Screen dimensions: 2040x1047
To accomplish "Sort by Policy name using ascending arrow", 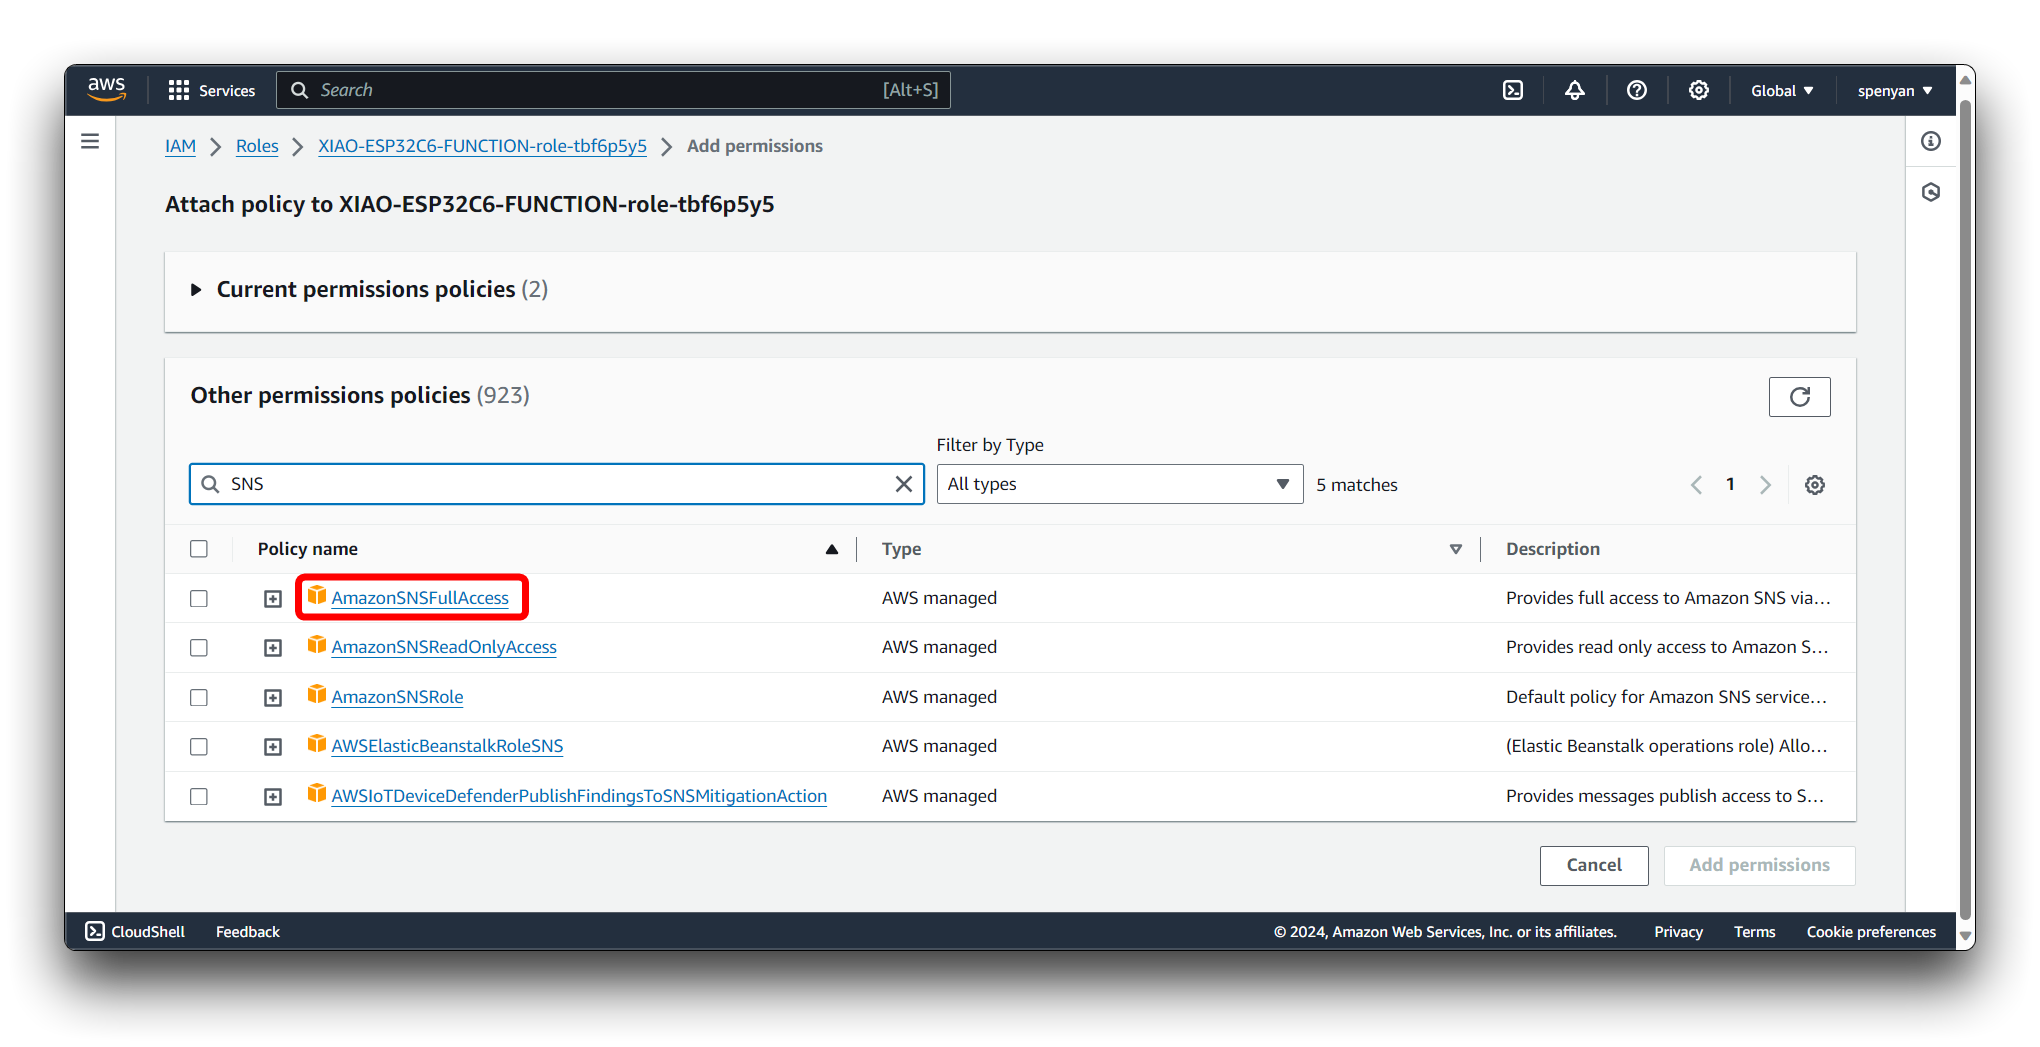I will tap(831, 549).
